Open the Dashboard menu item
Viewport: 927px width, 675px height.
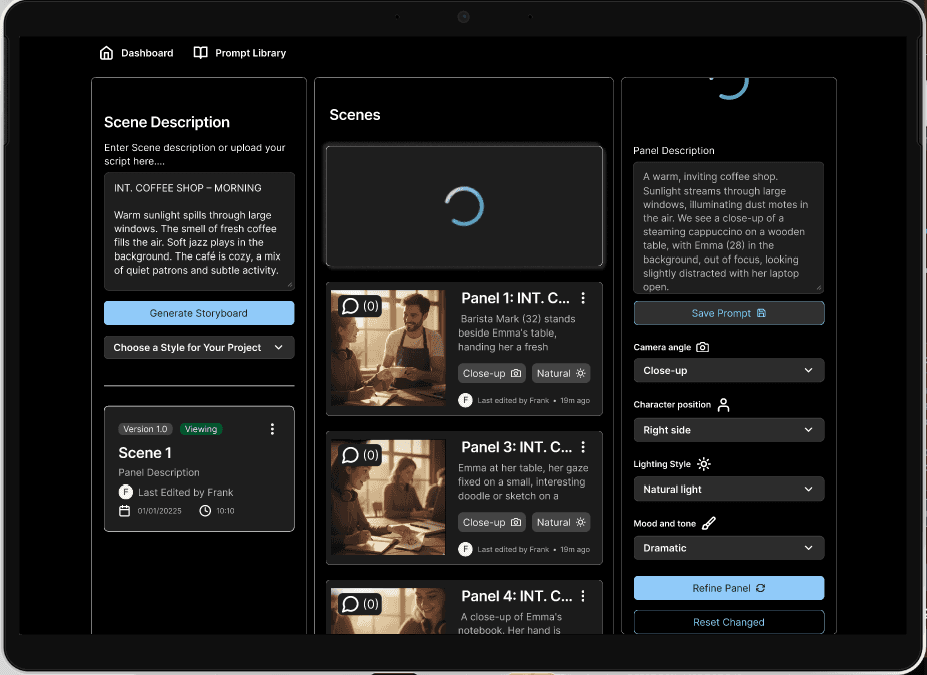(137, 53)
